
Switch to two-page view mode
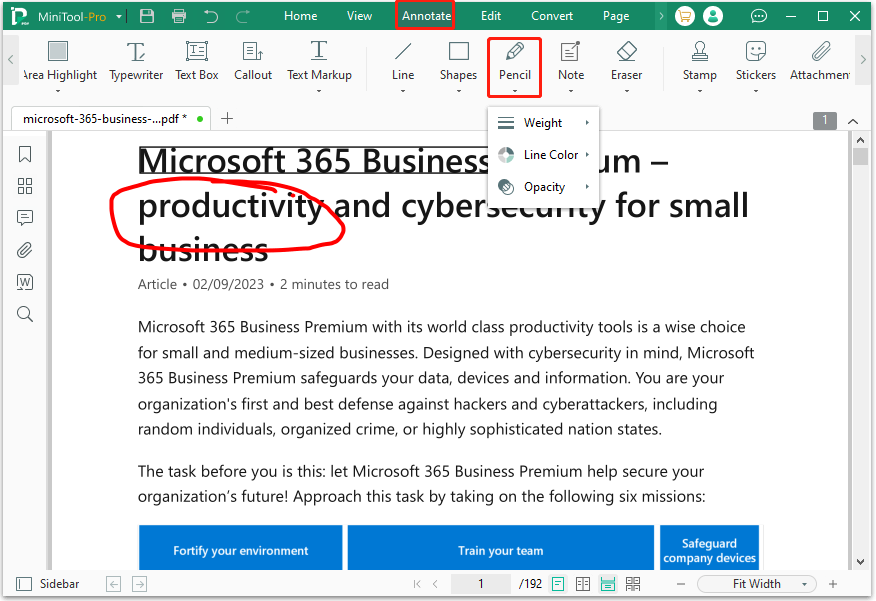pos(583,584)
